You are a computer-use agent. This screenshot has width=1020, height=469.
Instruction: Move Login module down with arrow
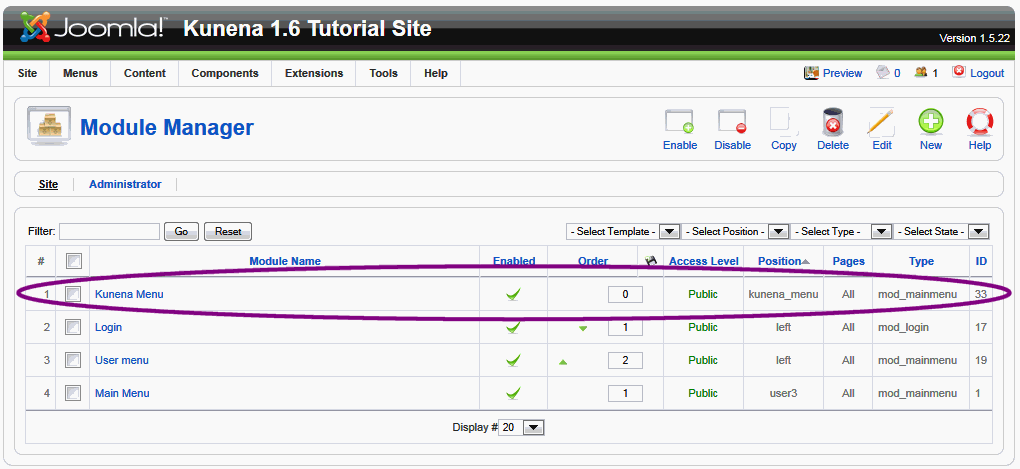[583, 328]
